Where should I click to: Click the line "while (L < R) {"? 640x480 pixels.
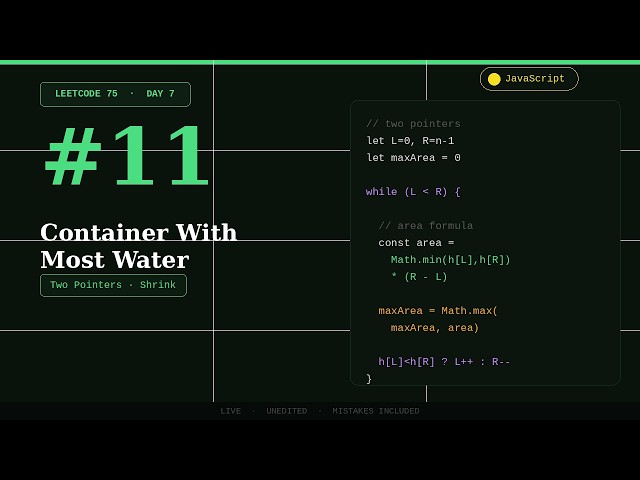pyautogui.click(x=413, y=192)
